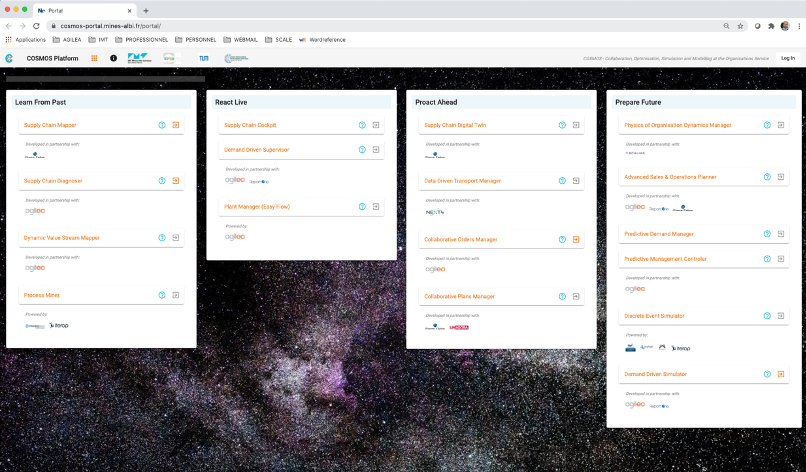The height and width of the screenshot is (472, 806).
Task: Launch Dynamic Value Stream Mapper via launch icon
Action: (x=176, y=238)
